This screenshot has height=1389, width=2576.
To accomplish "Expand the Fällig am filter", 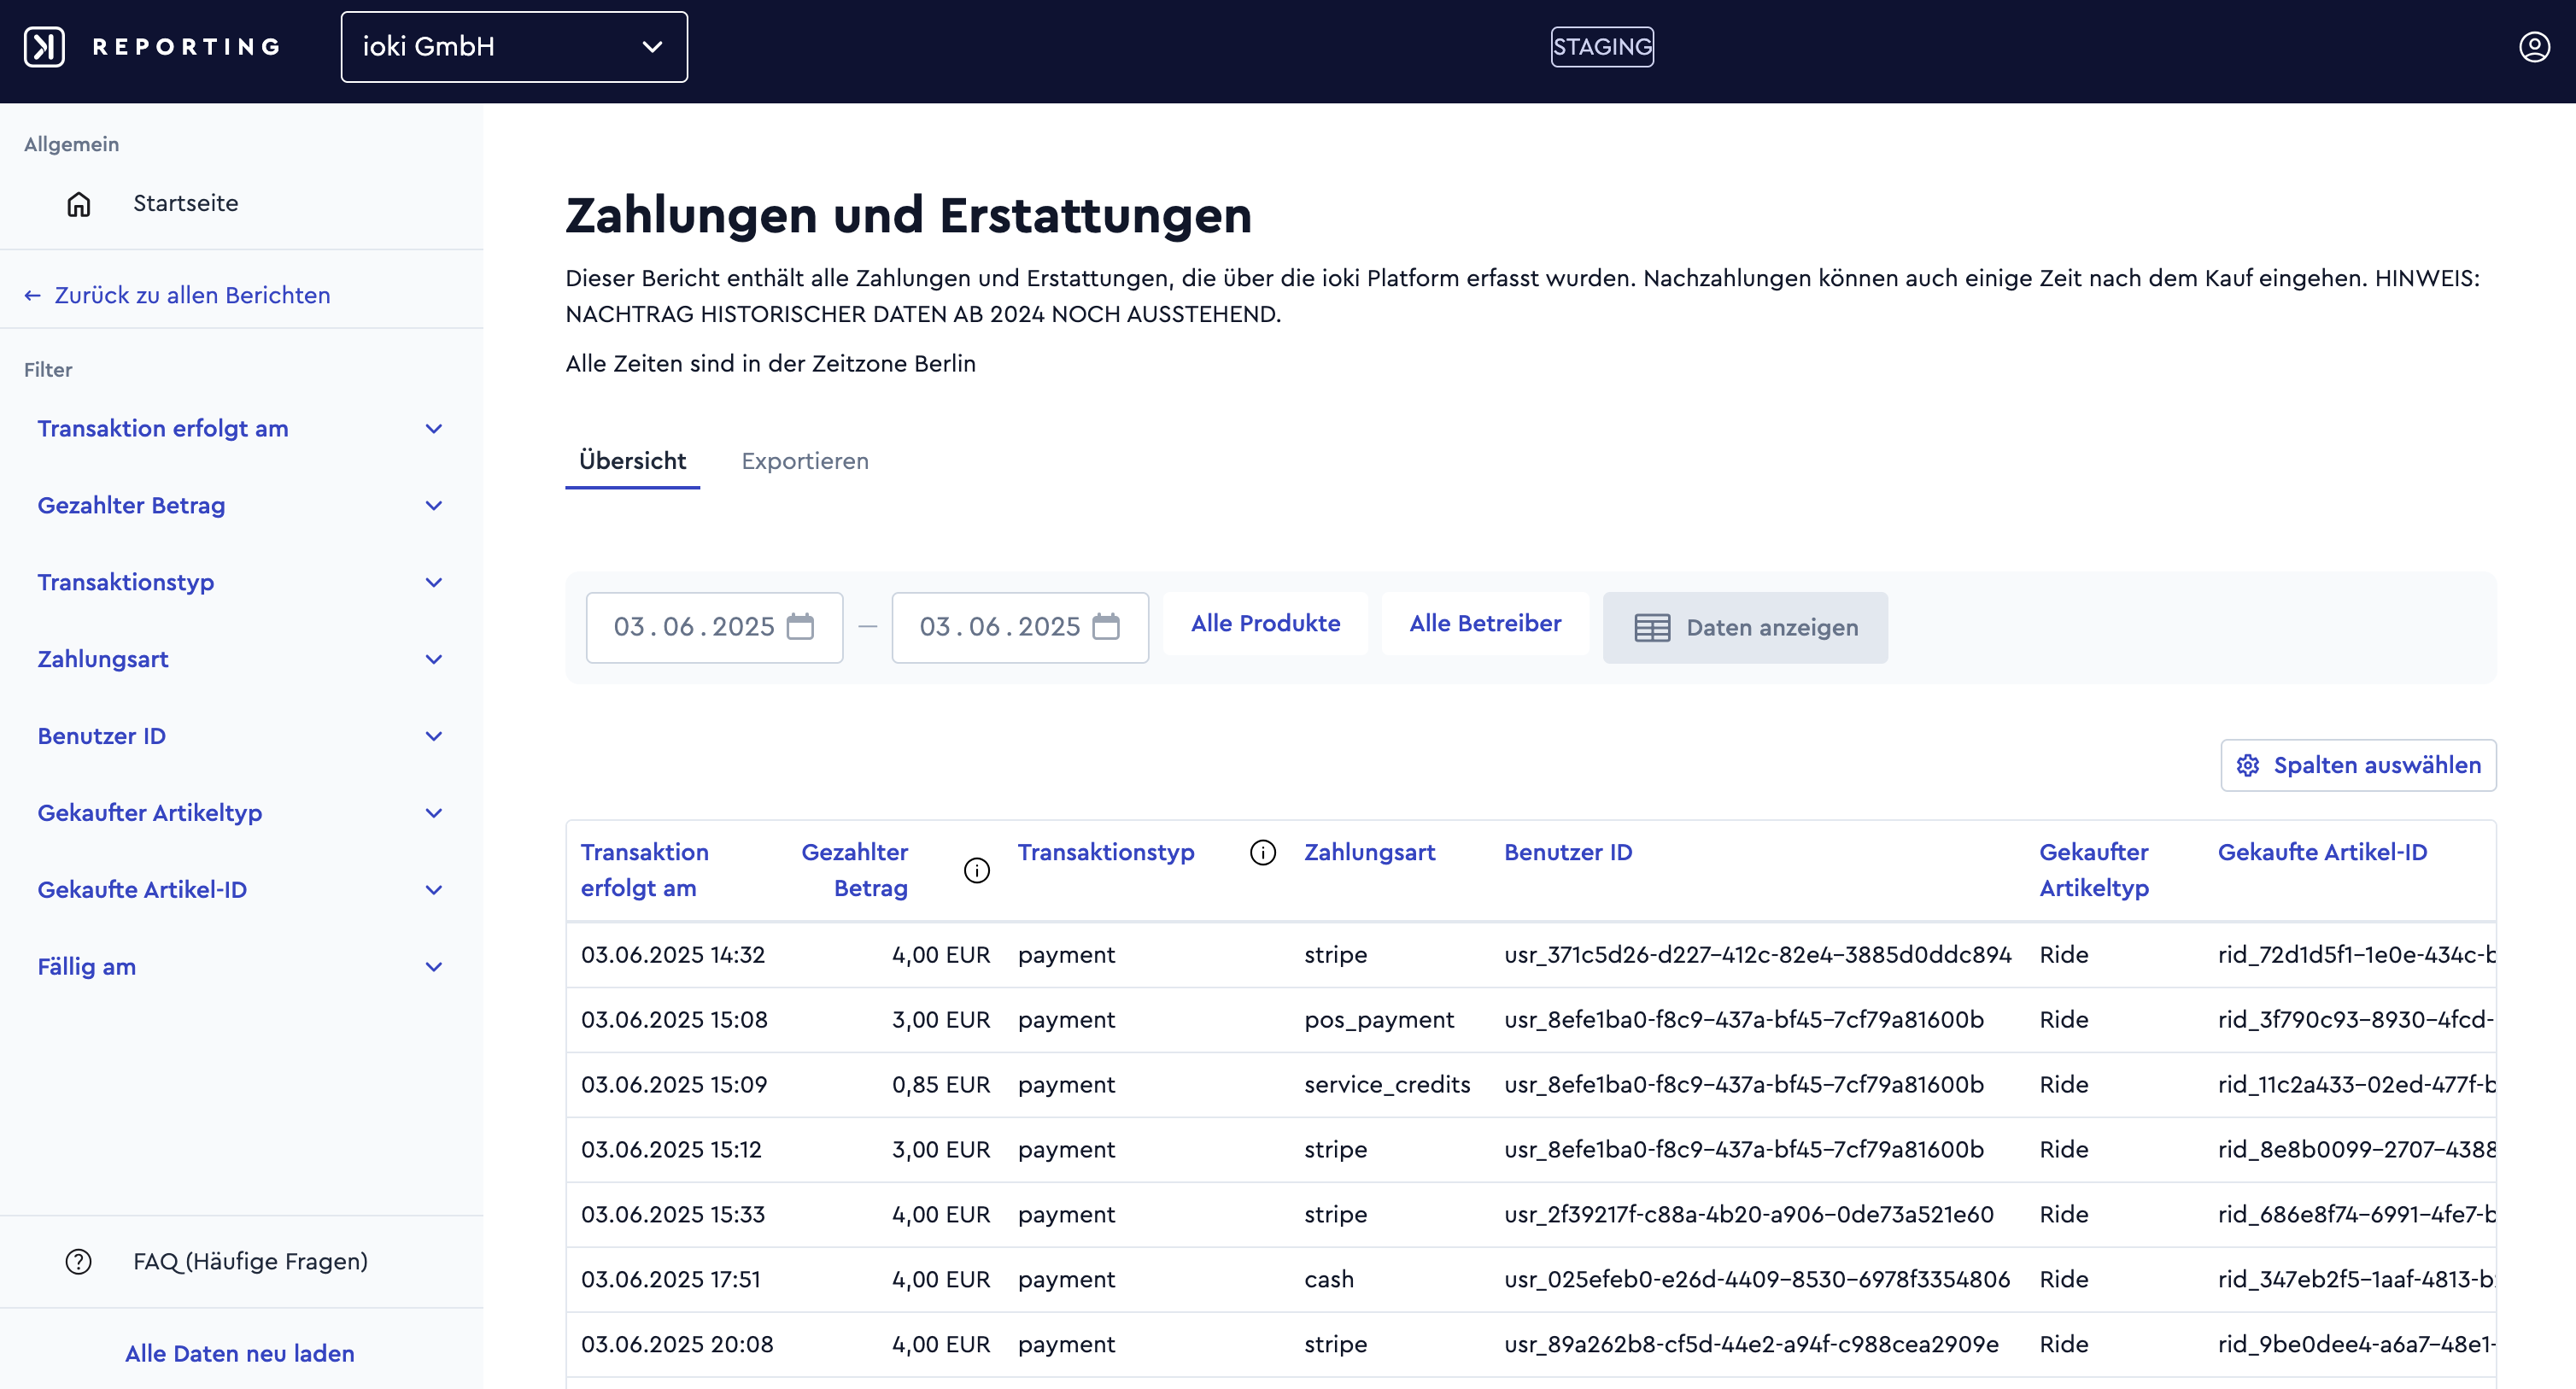I will 241,967.
